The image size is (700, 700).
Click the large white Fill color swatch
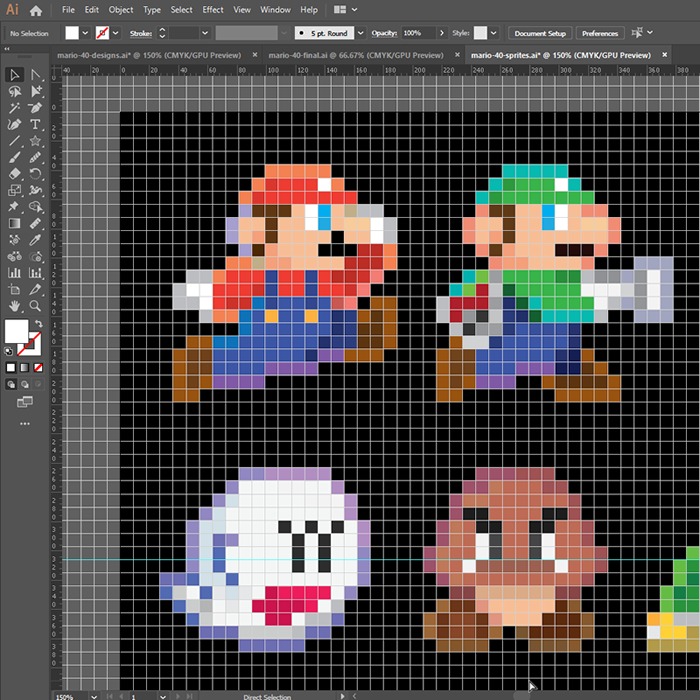16,332
